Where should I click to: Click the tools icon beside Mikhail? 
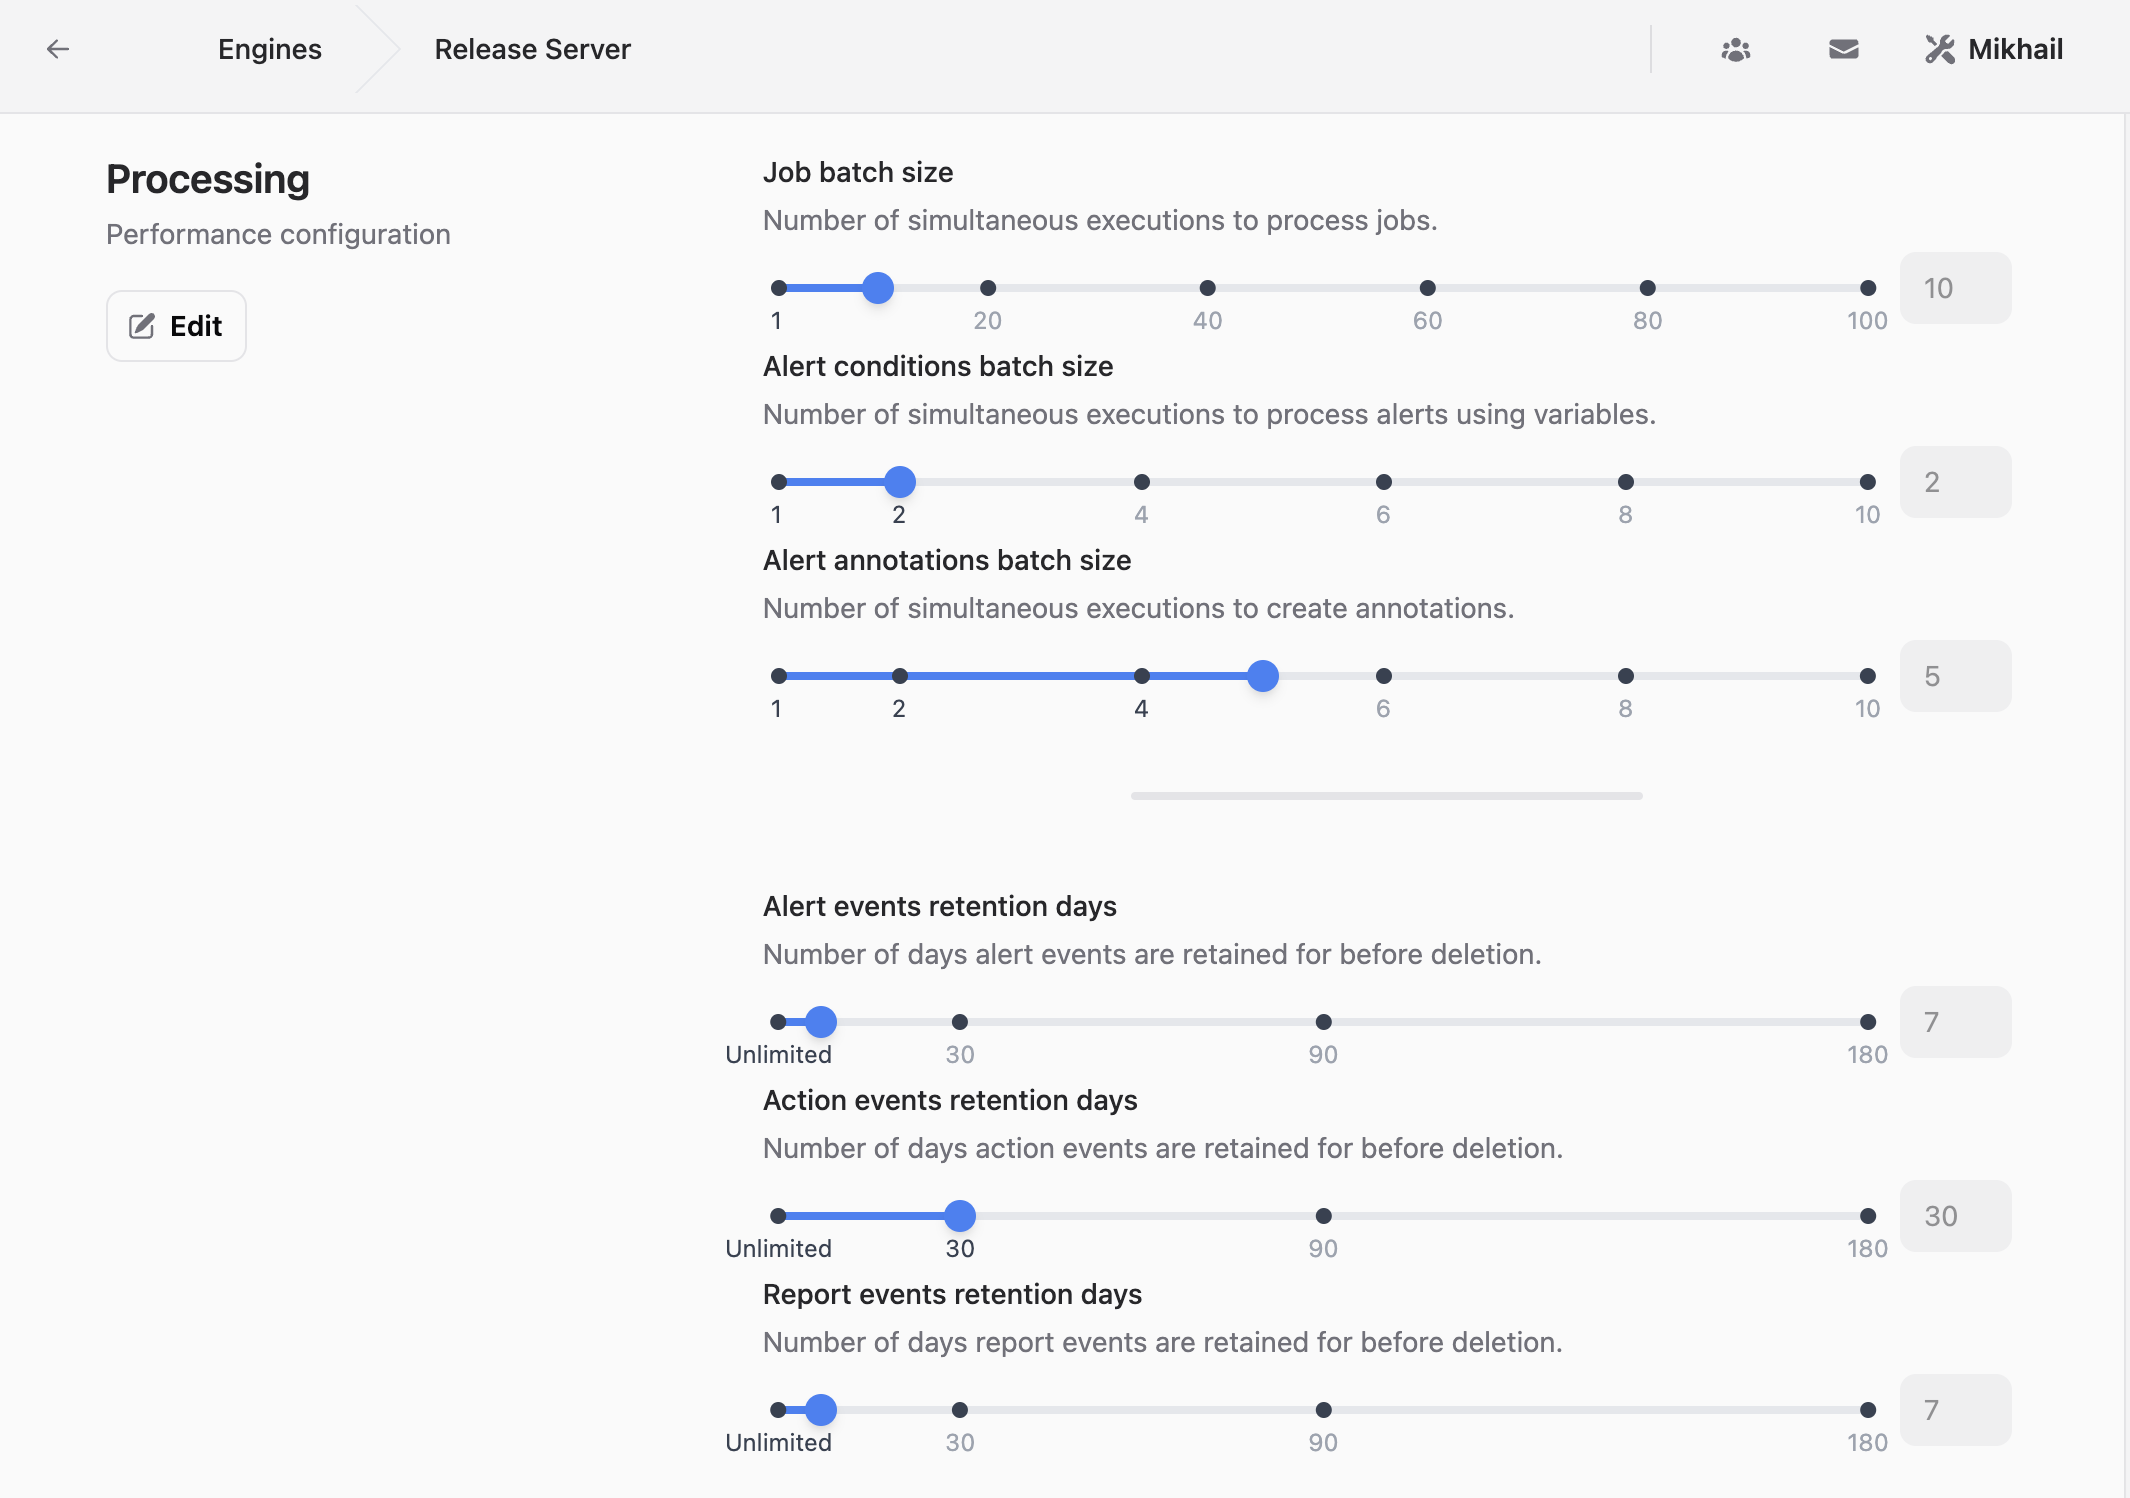pyautogui.click(x=1940, y=49)
